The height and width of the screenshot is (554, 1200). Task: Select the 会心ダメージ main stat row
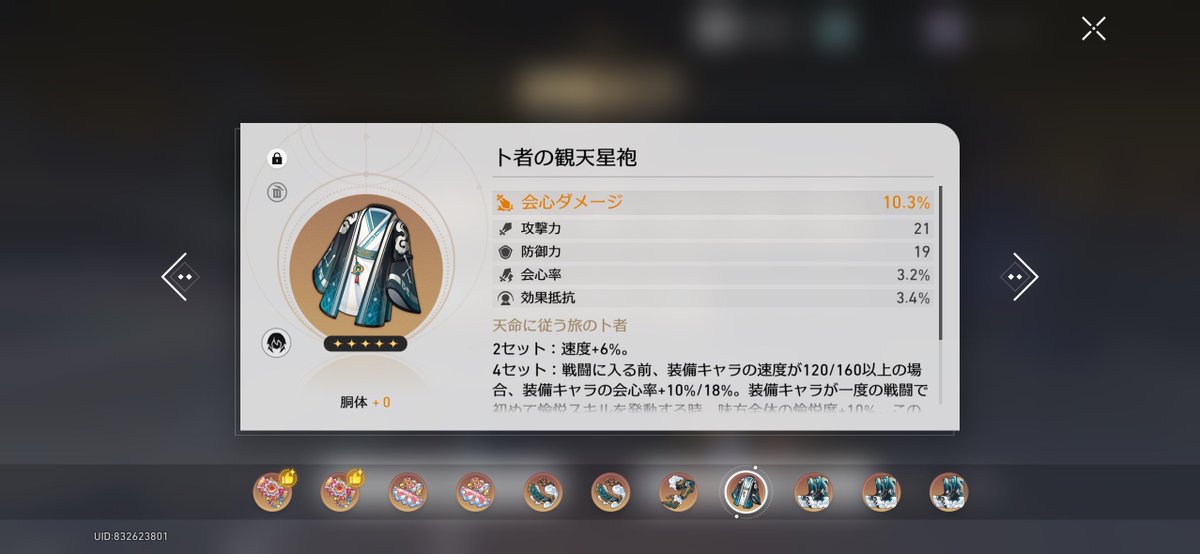(x=713, y=202)
